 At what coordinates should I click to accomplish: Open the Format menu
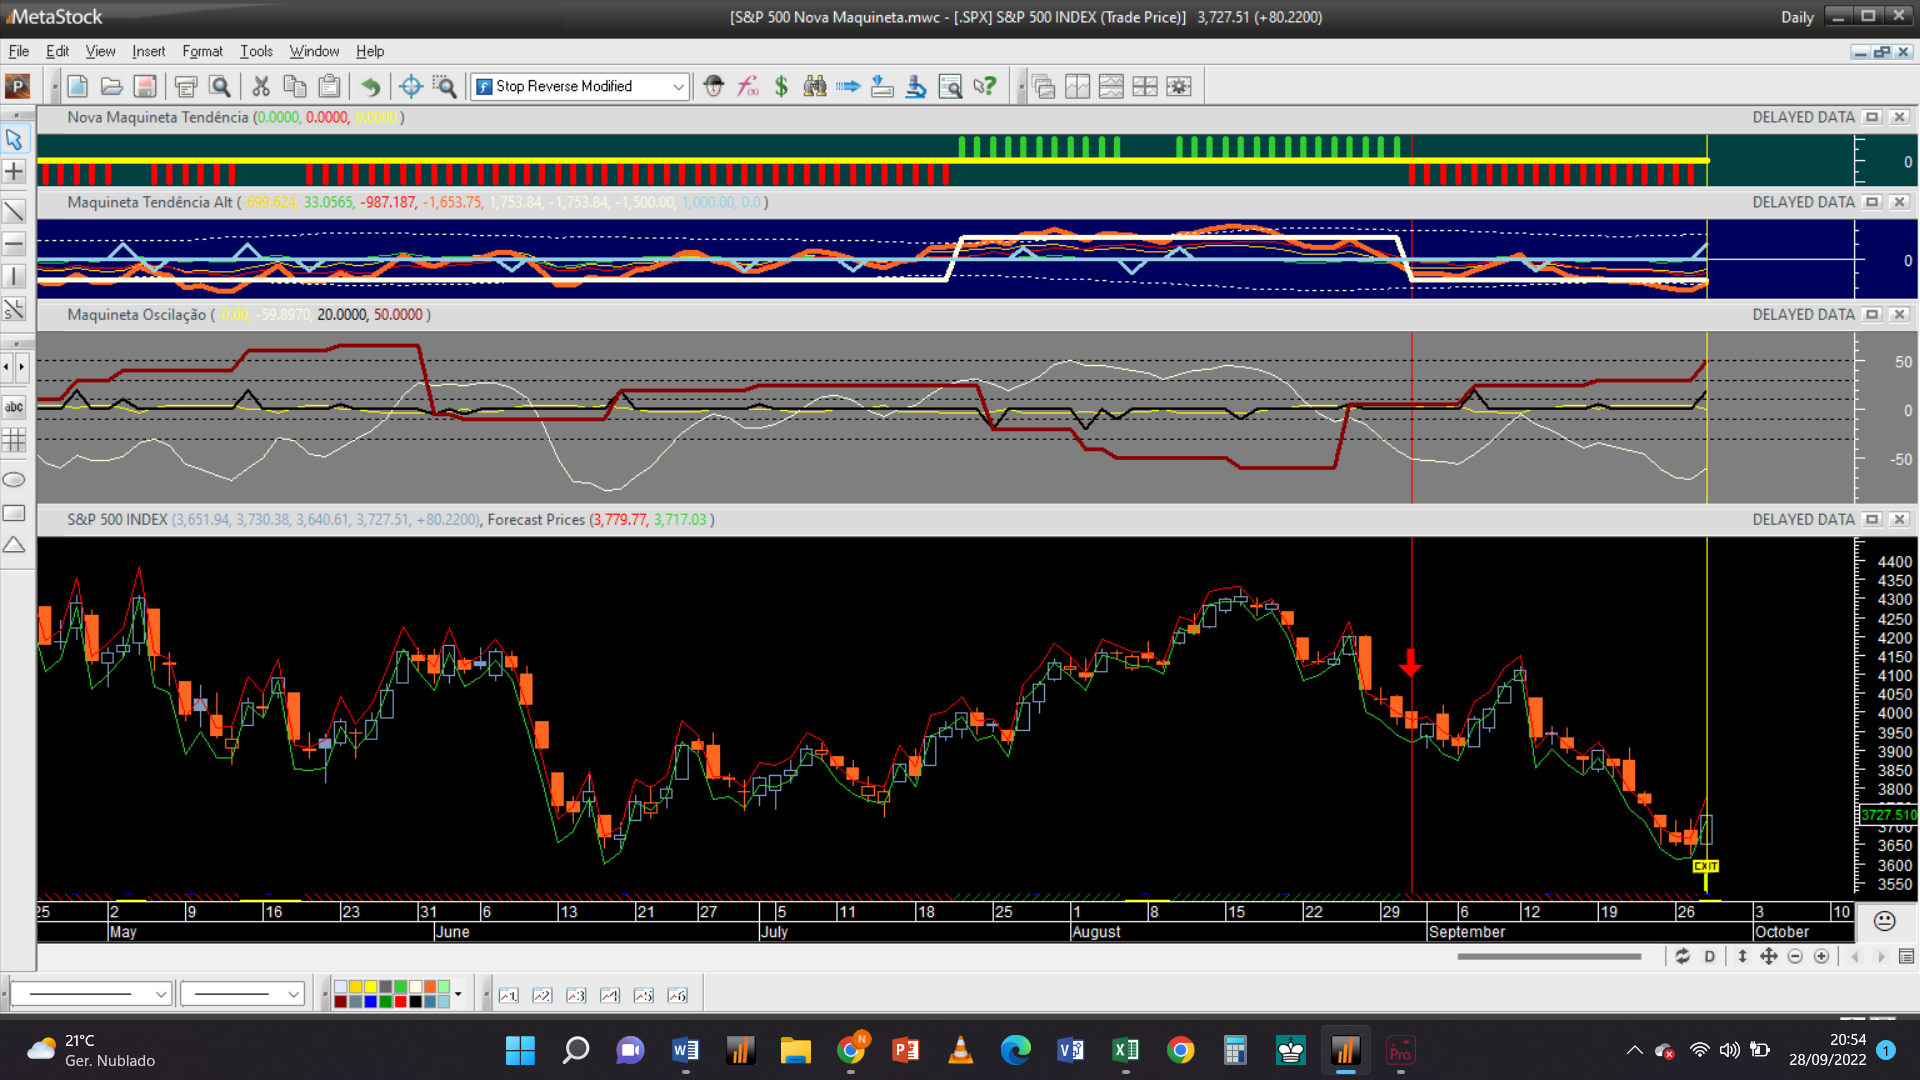pos(202,51)
